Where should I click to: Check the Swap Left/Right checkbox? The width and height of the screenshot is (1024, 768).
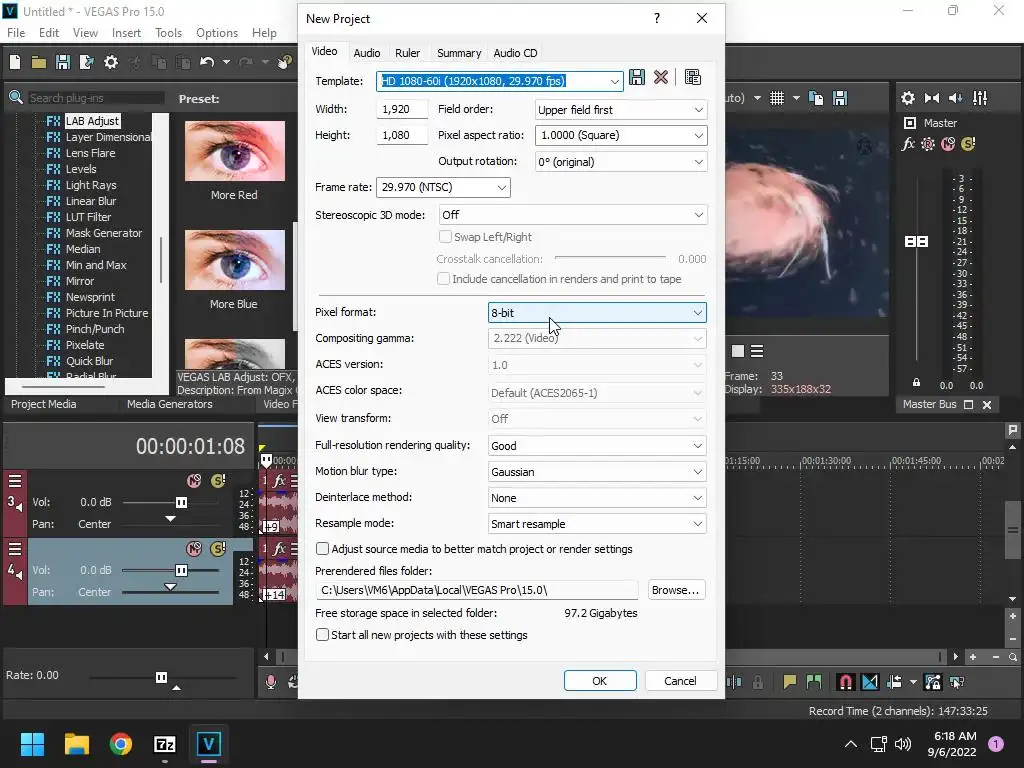click(445, 236)
